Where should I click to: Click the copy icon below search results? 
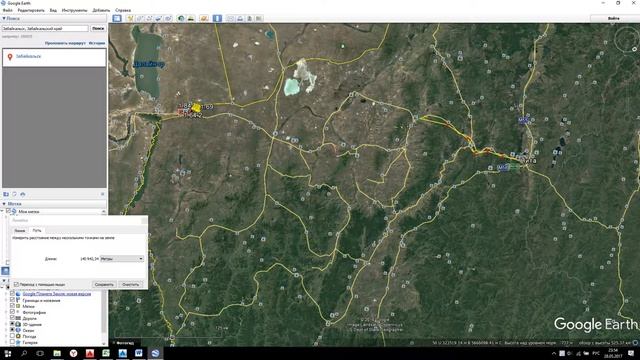tap(14, 194)
